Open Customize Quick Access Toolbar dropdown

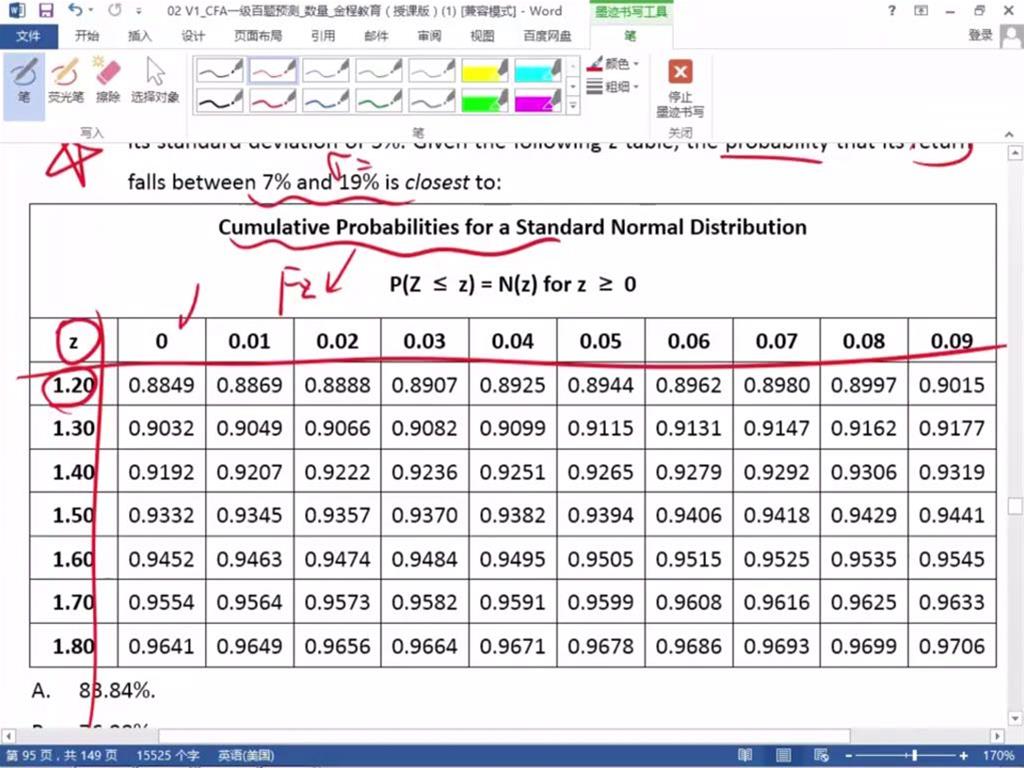click(x=138, y=11)
